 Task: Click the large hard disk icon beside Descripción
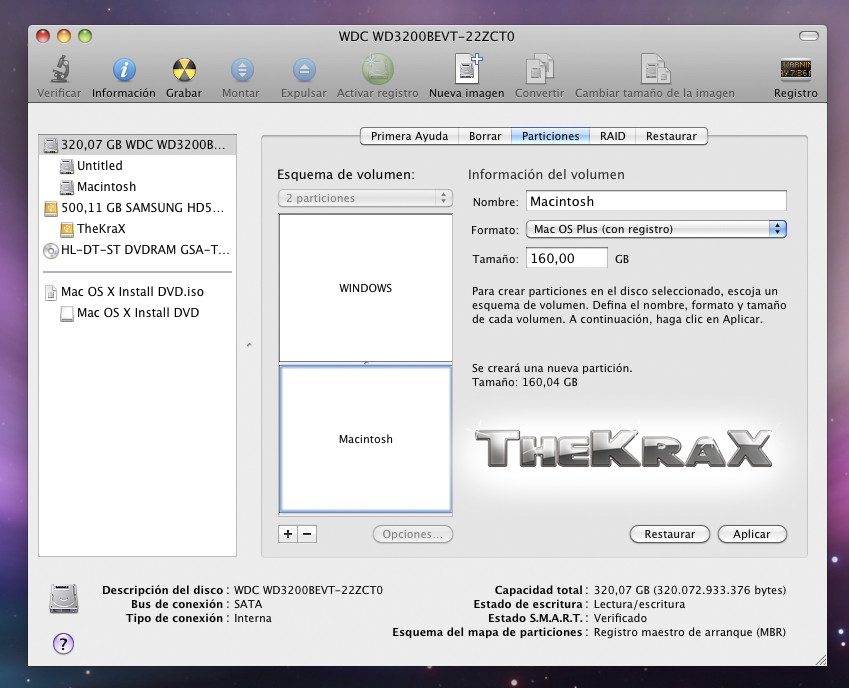click(x=64, y=599)
